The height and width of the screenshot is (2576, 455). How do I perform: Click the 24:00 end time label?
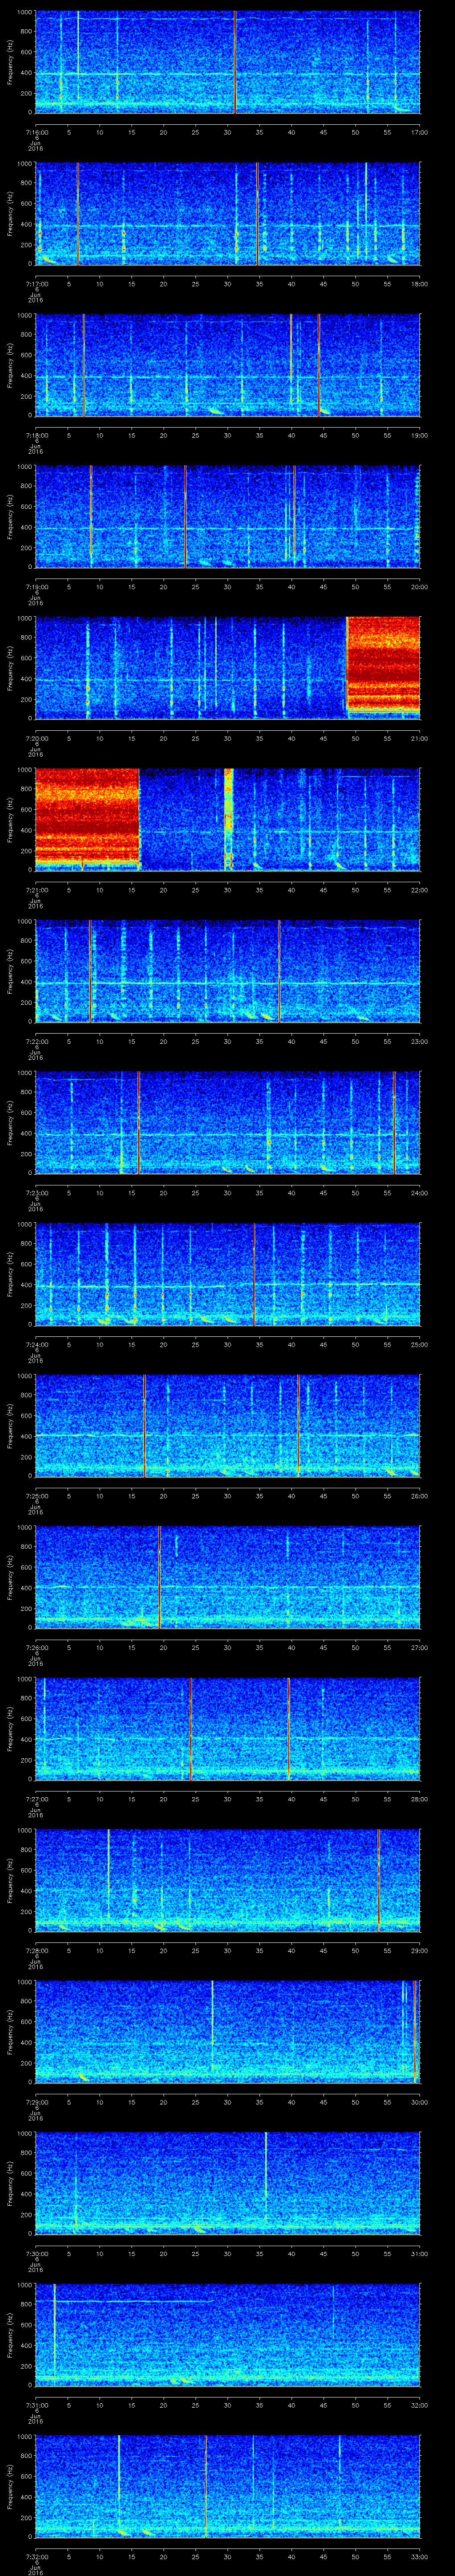tap(419, 1192)
